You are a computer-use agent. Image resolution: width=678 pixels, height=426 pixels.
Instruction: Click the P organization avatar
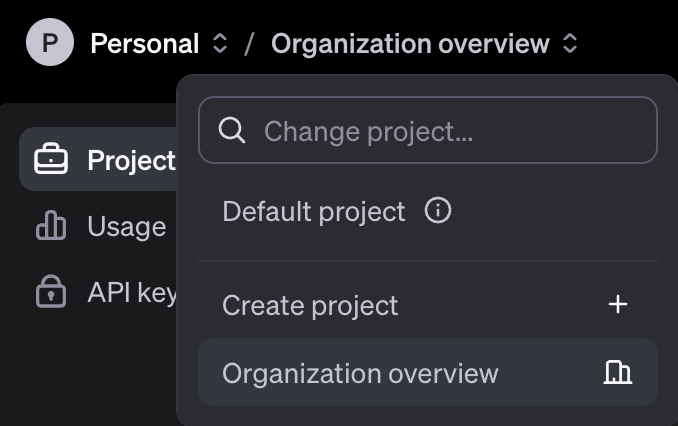(50, 42)
